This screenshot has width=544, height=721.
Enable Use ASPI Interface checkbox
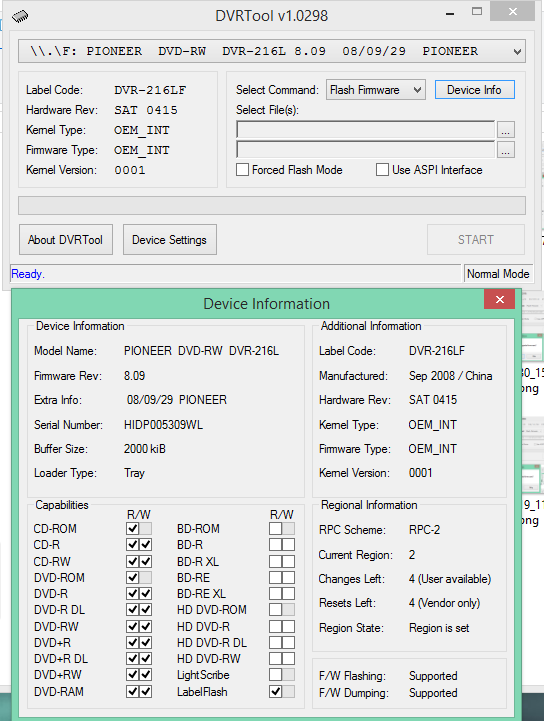(382, 170)
